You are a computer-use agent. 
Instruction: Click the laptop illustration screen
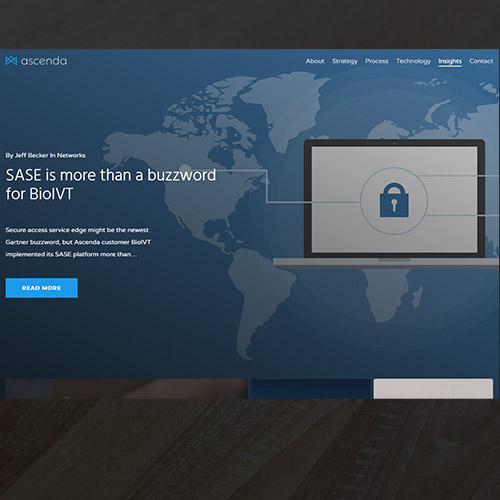(x=394, y=199)
